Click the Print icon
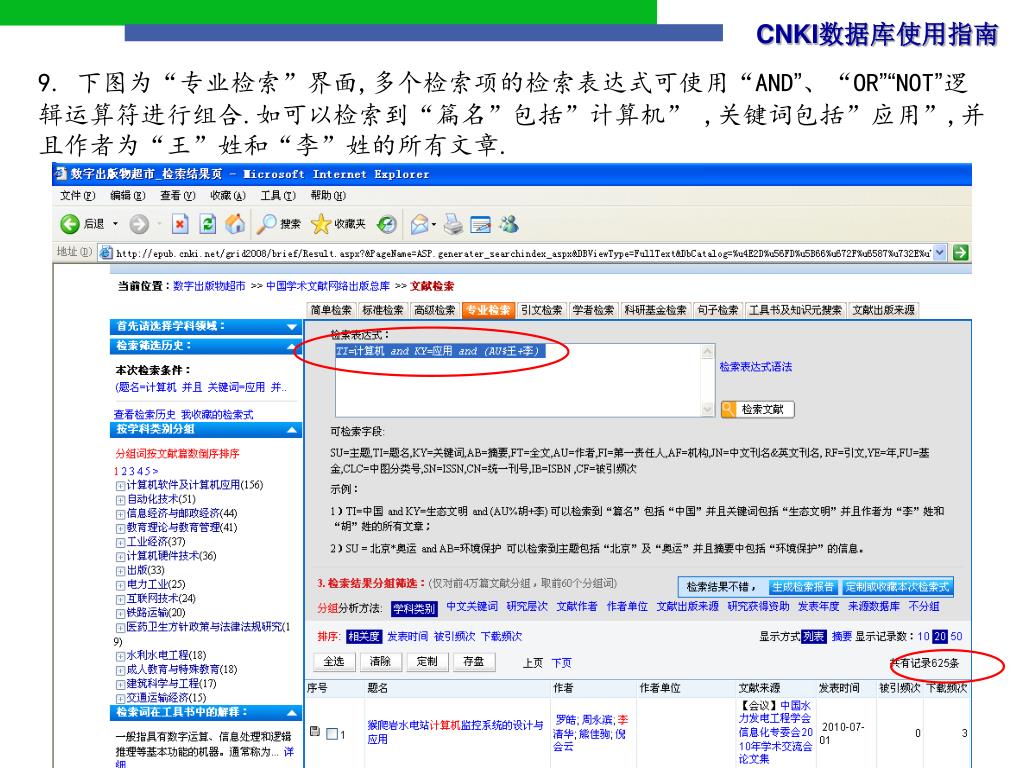 pos(453,224)
